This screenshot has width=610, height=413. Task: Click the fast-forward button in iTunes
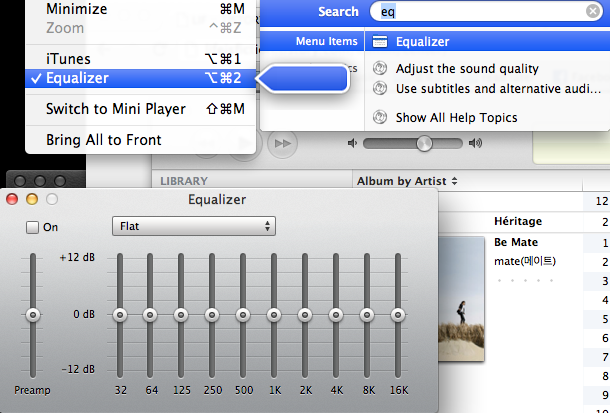pyautogui.click(x=283, y=144)
